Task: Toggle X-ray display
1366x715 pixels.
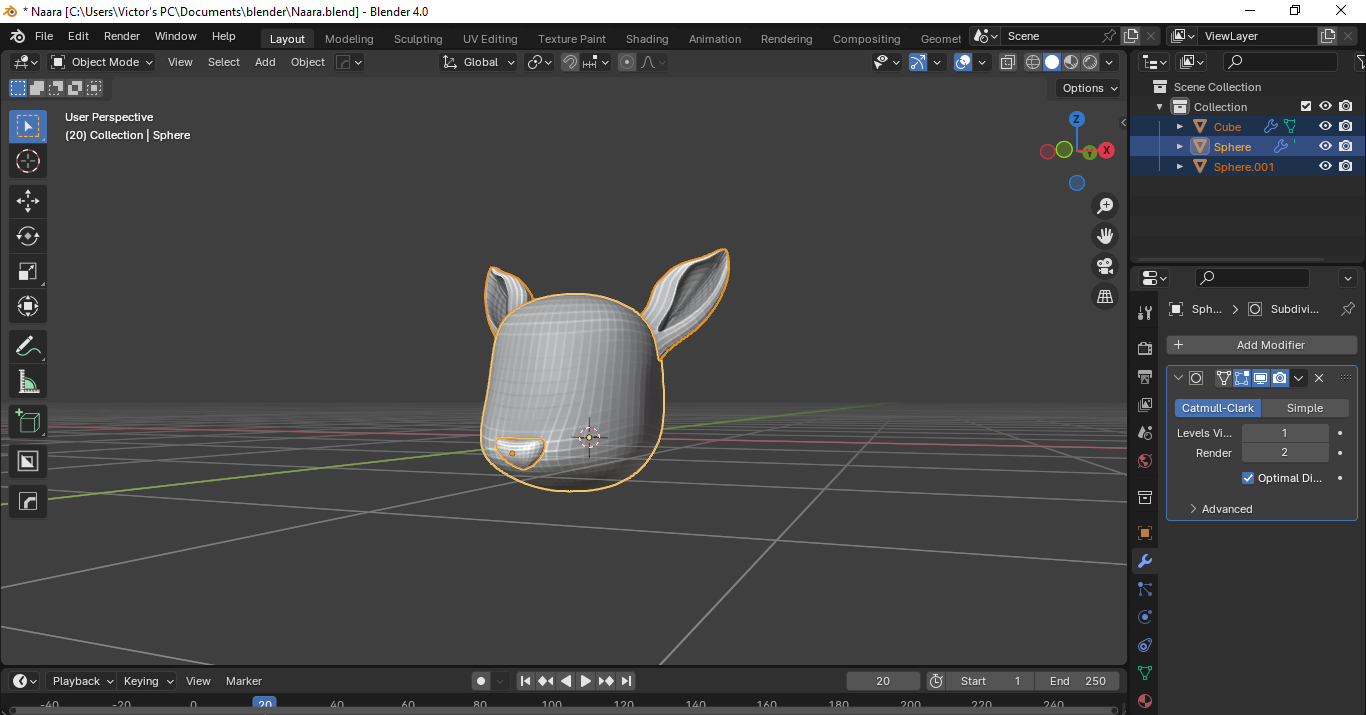Action: (1008, 62)
